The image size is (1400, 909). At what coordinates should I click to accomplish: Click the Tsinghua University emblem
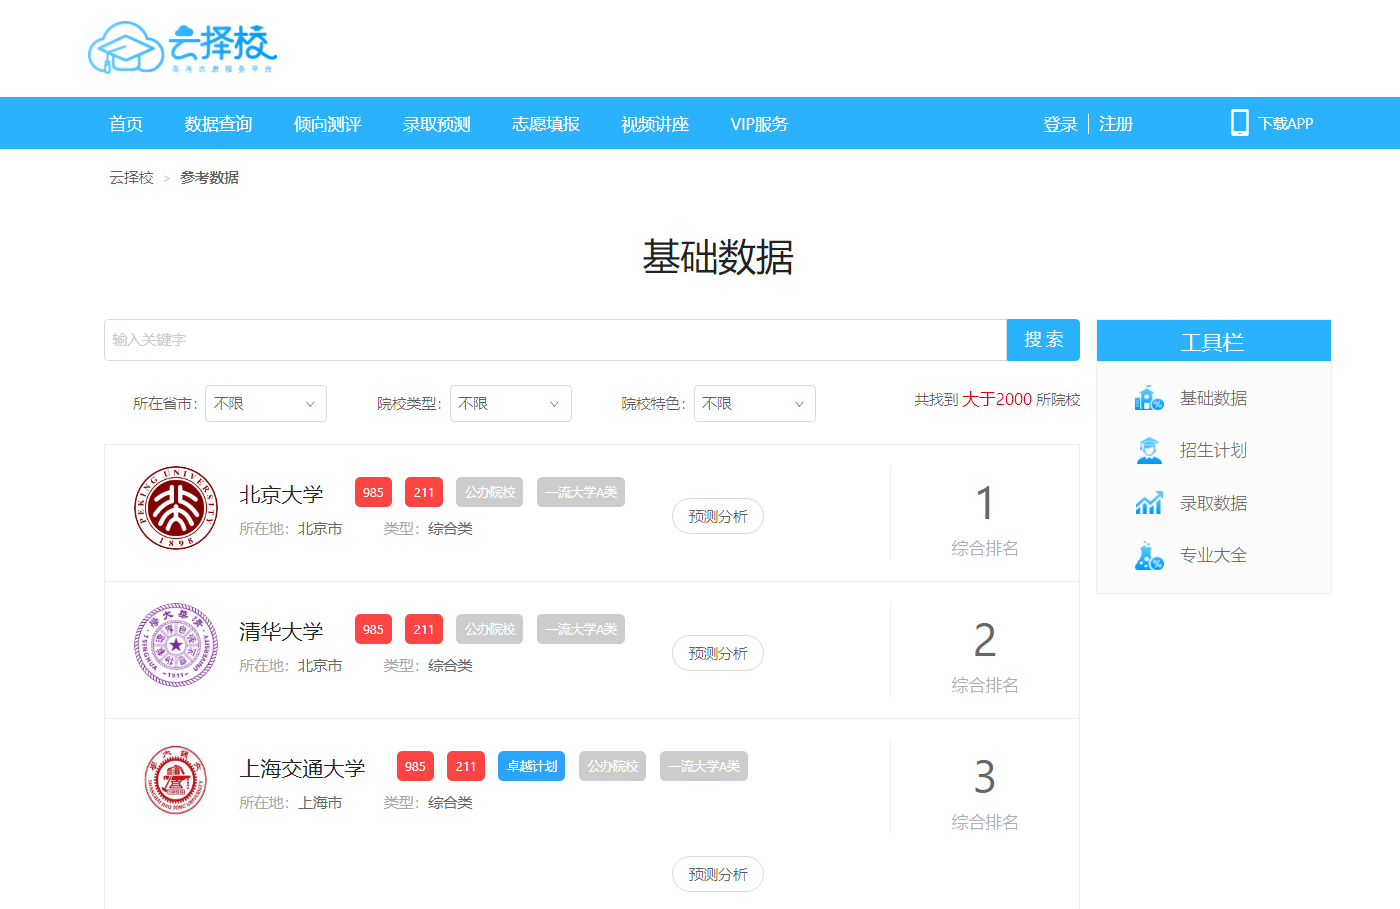tap(176, 645)
